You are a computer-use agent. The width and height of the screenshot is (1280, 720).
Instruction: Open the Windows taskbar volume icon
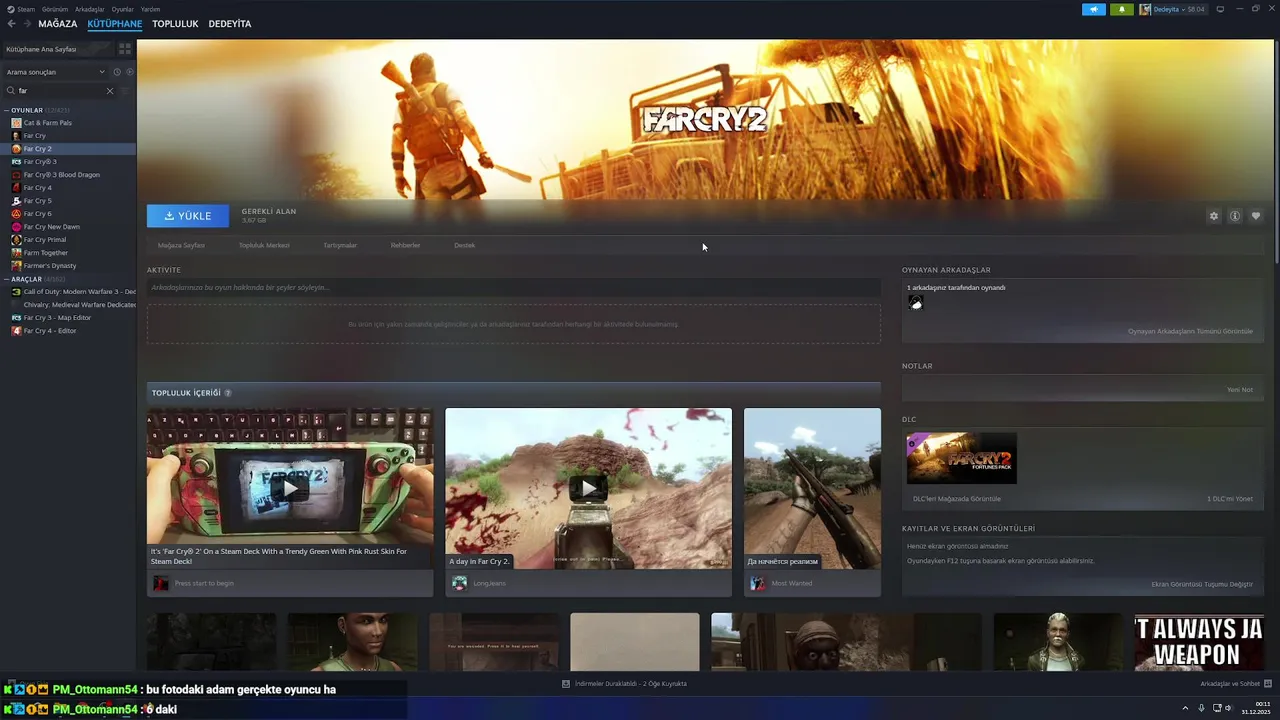[1229, 708]
